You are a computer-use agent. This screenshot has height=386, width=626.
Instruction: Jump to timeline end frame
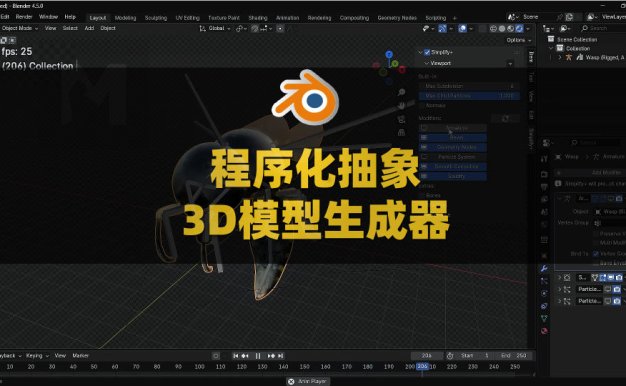pos(281,356)
